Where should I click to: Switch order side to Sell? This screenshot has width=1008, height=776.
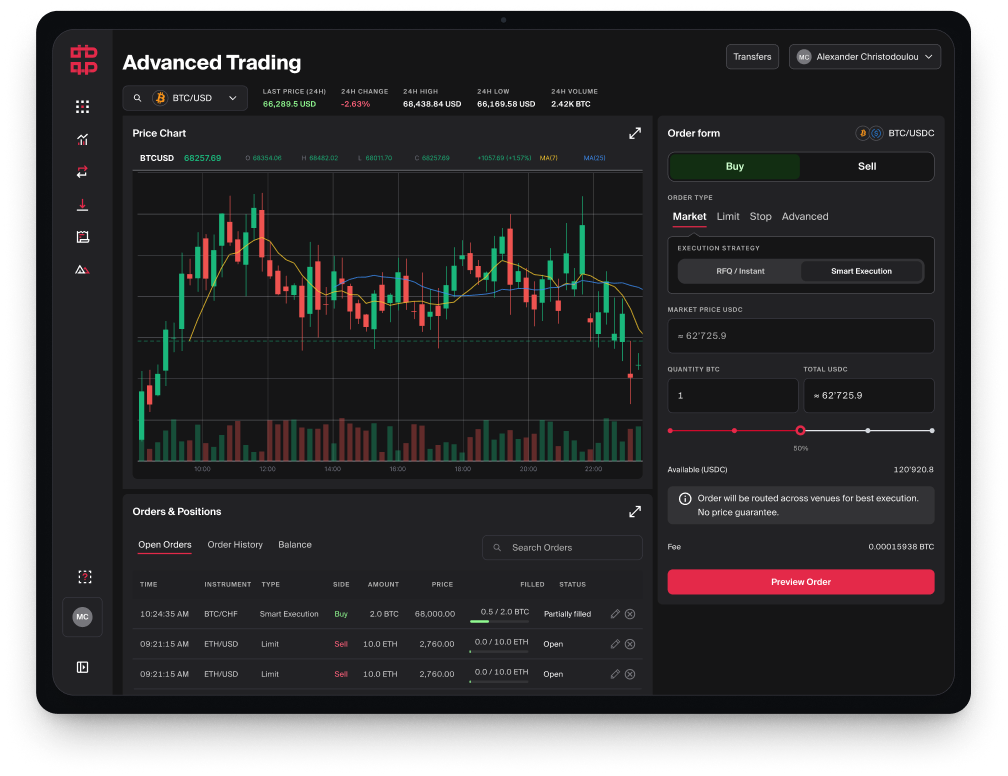867,167
